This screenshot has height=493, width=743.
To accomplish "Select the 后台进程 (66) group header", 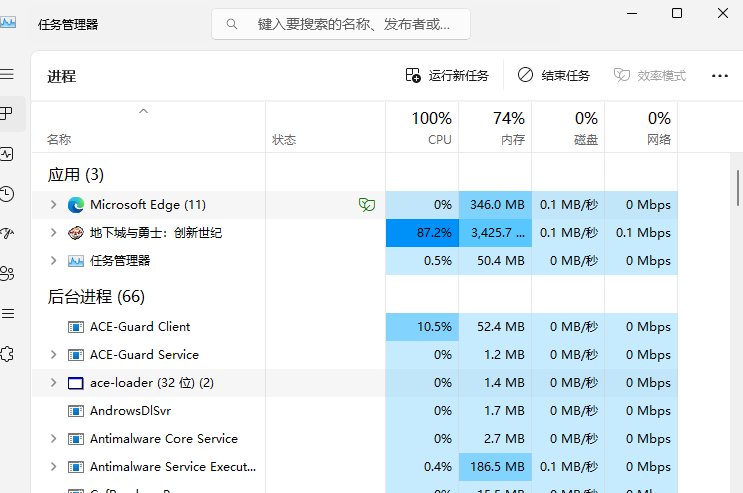I will (96, 297).
